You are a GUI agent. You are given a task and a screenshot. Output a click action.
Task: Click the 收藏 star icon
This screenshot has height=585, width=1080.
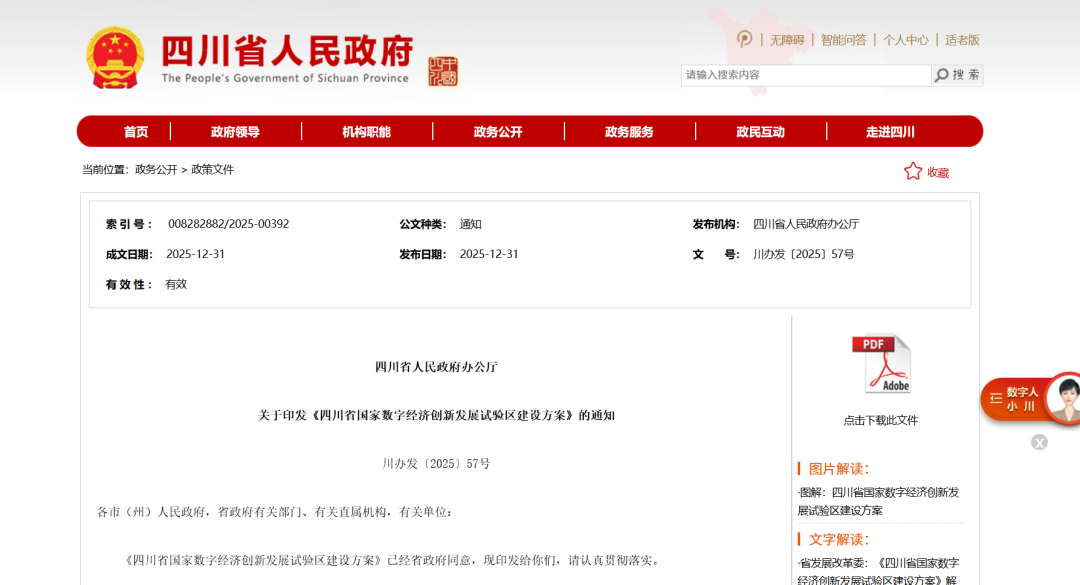point(913,172)
